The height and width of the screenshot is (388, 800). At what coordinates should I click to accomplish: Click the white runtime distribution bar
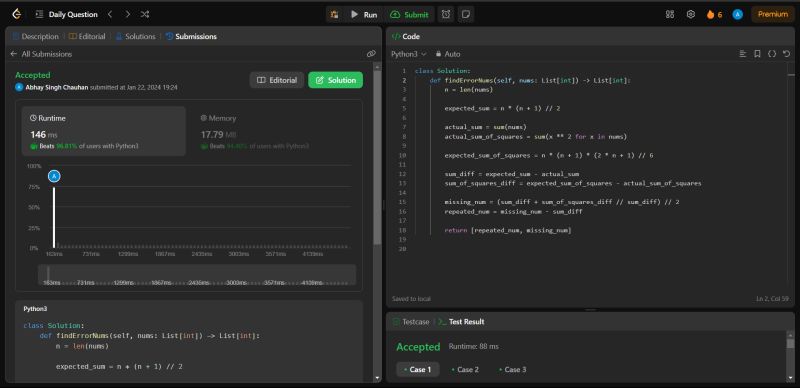click(x=54, y=217)
